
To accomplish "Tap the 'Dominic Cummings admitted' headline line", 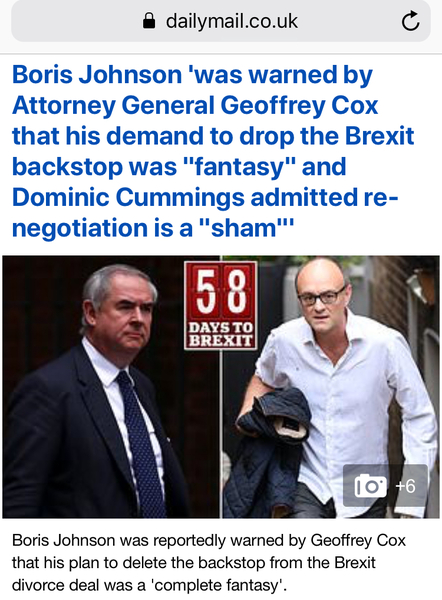I will pyautogui.click(x=205, y=197).
